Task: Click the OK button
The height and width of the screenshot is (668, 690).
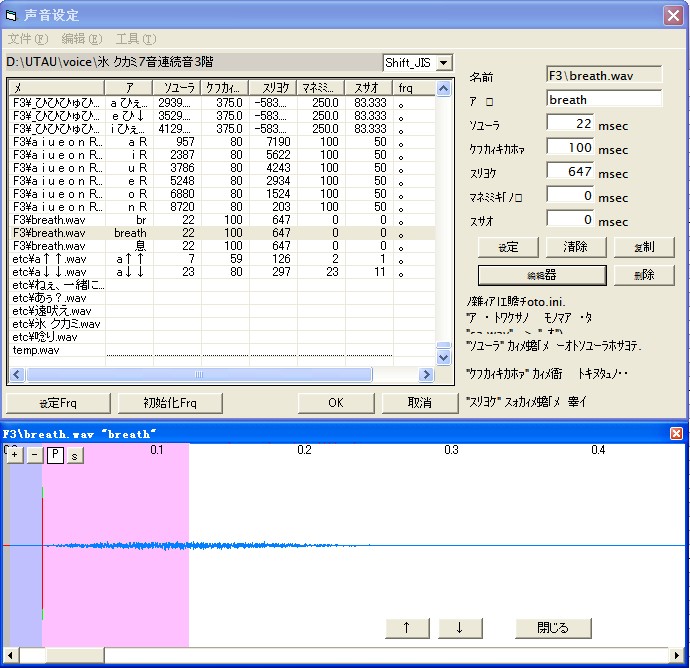Action: [x=336, y=403]
